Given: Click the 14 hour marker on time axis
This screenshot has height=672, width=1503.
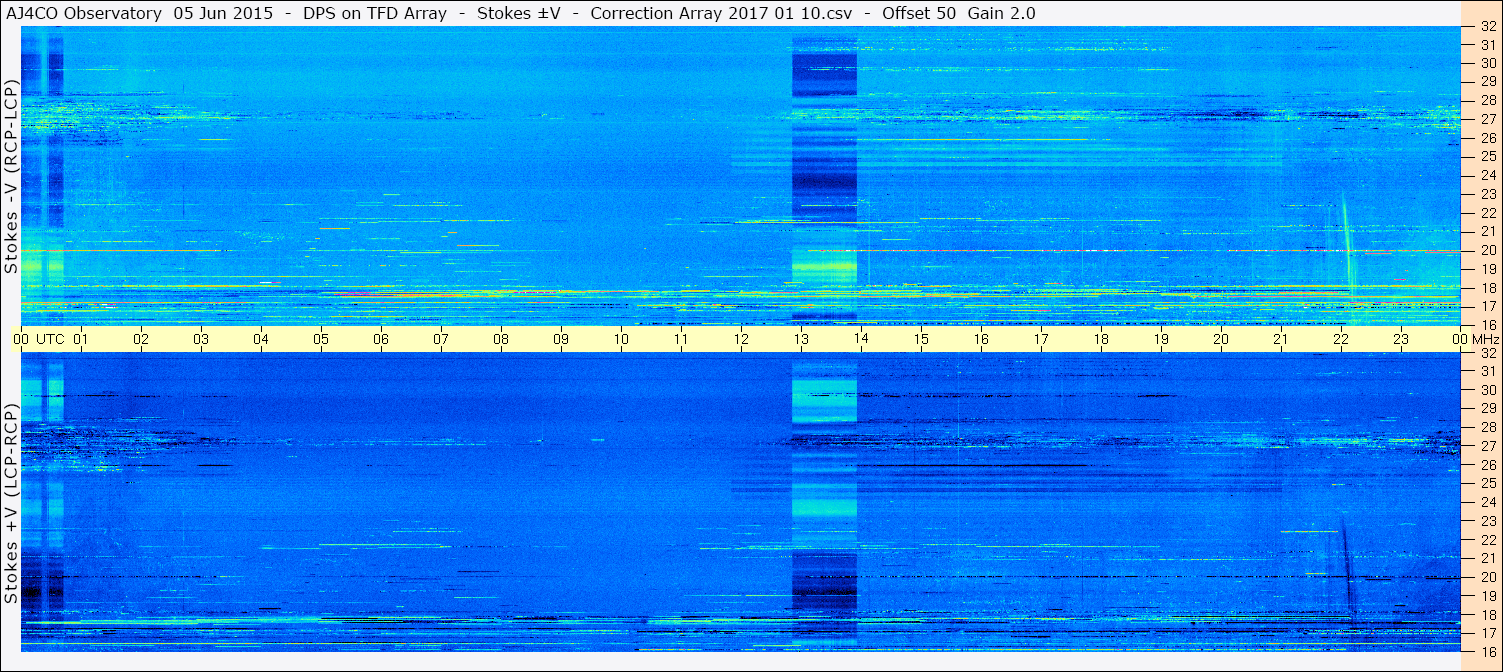Looking at the screenshot, I should pyautogui.click(x=861, y=339).
